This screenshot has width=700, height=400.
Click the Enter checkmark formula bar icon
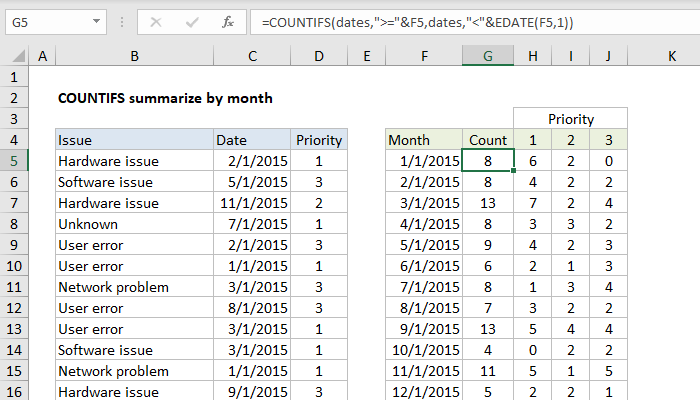[190, 20]
